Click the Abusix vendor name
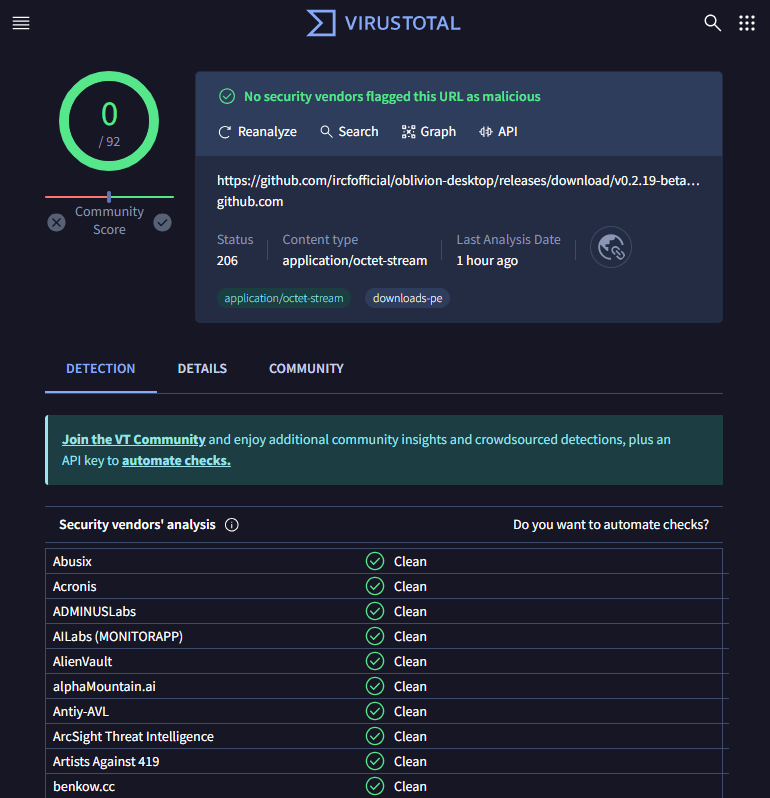This screenshot has width=770, height=798. (x=72, y=561)
